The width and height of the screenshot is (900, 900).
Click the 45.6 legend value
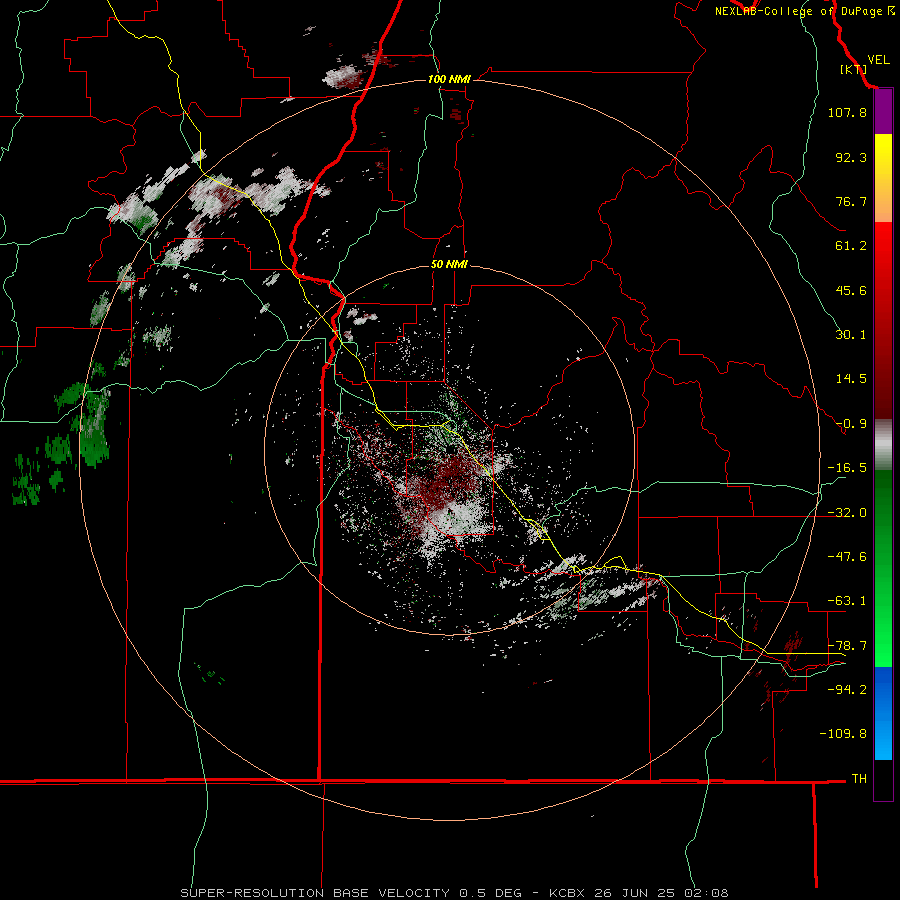click(851, 290)
